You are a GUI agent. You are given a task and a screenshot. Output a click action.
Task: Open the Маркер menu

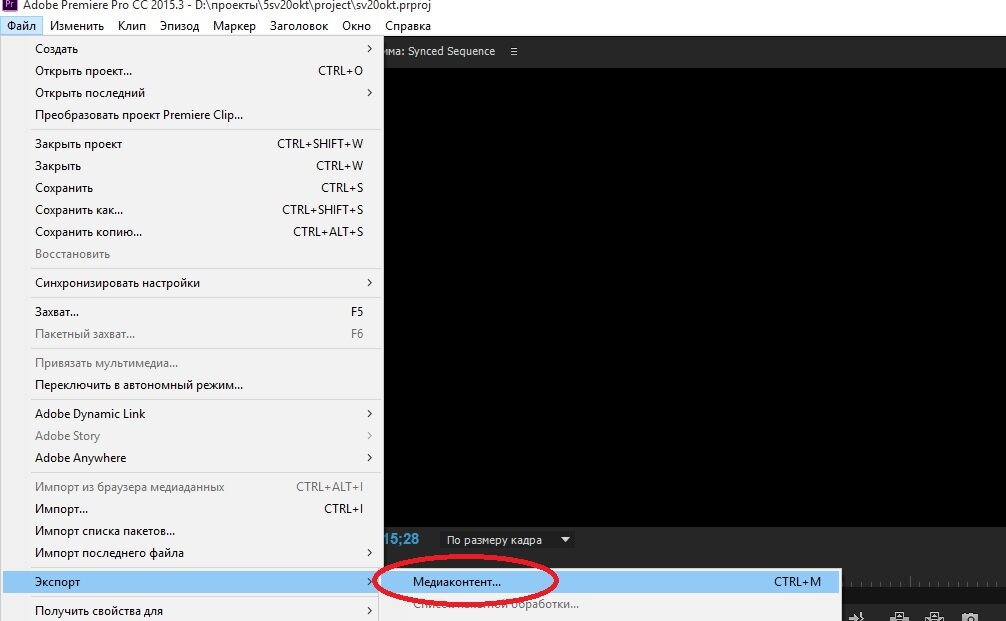(234, 26)
